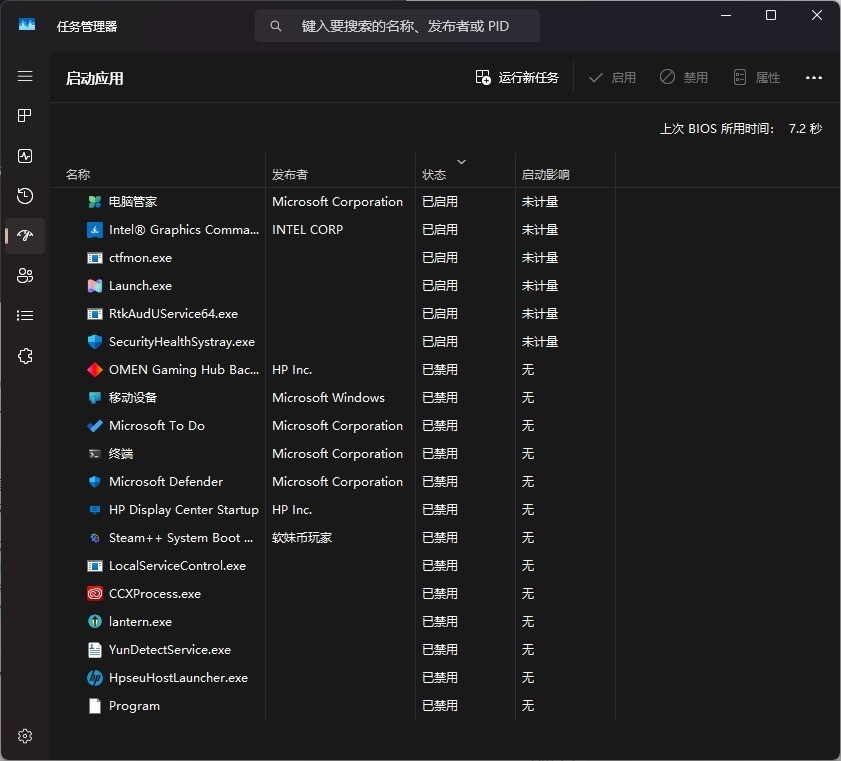The width and height of the screenshot is (841, 761).
Task: Open App history from the sidebar
Action: point(25,196)
